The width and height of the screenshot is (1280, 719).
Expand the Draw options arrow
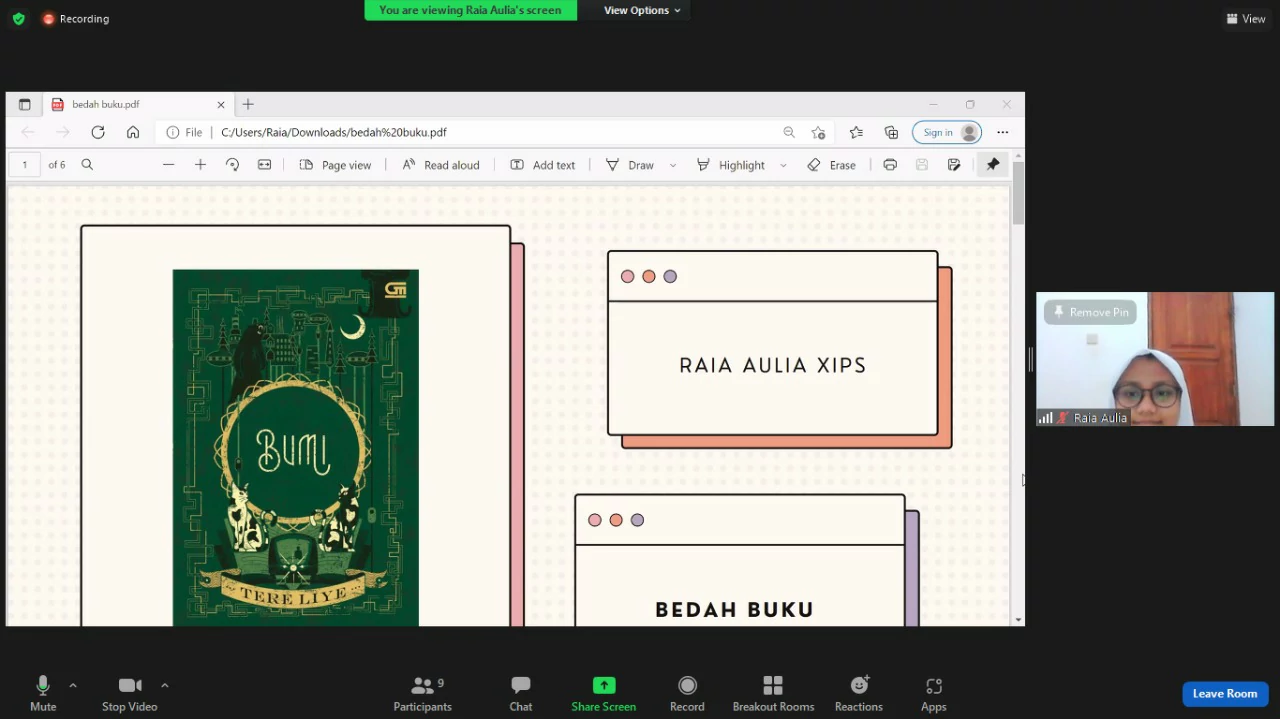click(x=672, y=165)
